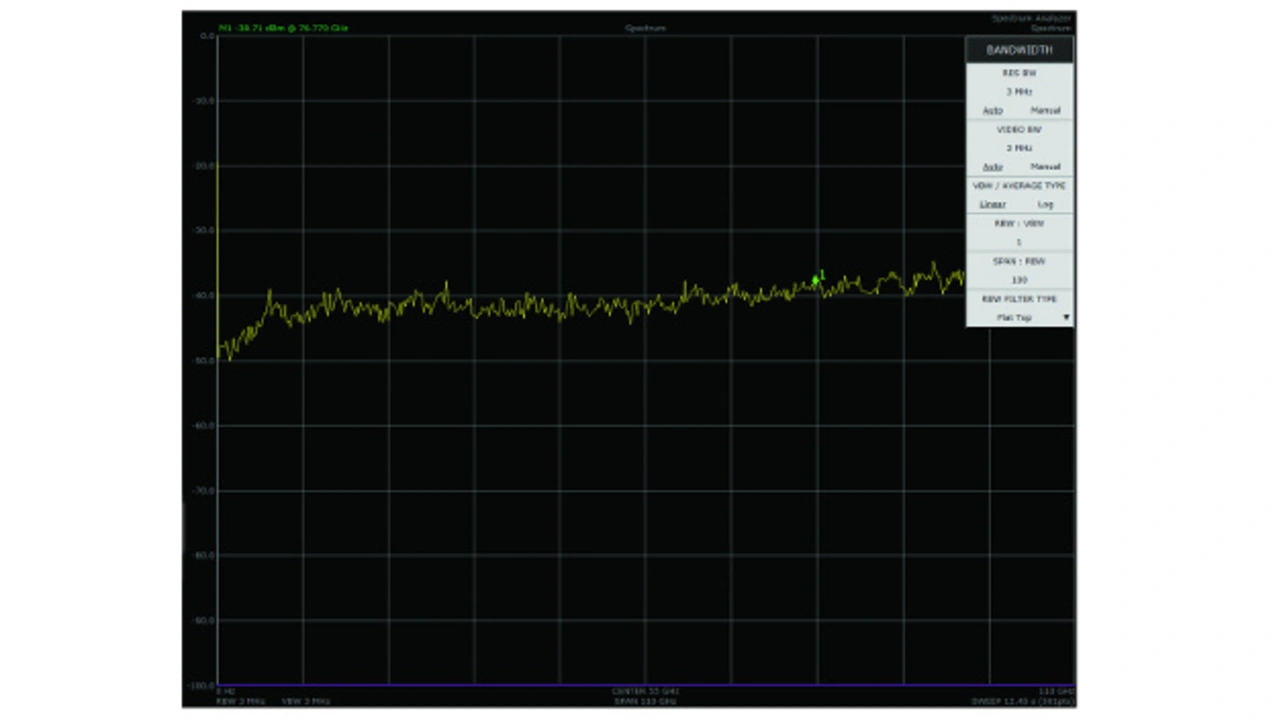
Task: Click the CENTER 55 GHz readout
Action: pos(645,691)
